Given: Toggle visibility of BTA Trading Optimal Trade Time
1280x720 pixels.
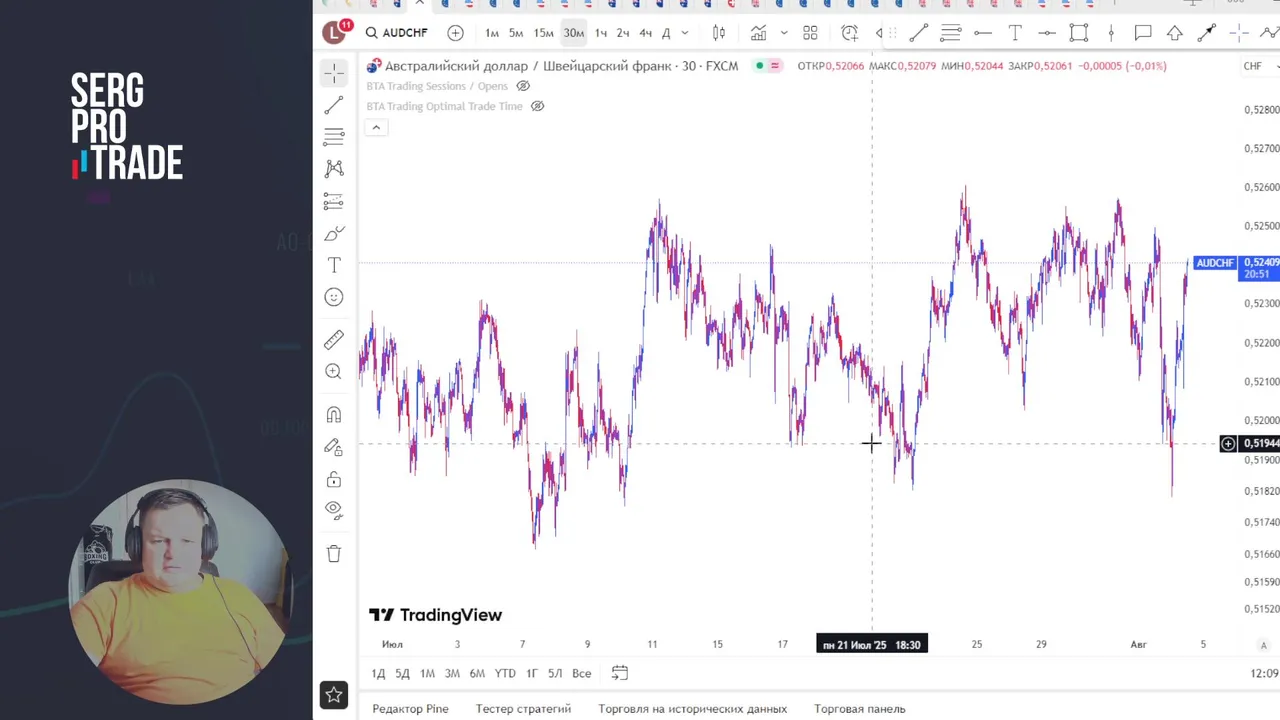Looking at the screenshot, I should [x=537, y=106].
